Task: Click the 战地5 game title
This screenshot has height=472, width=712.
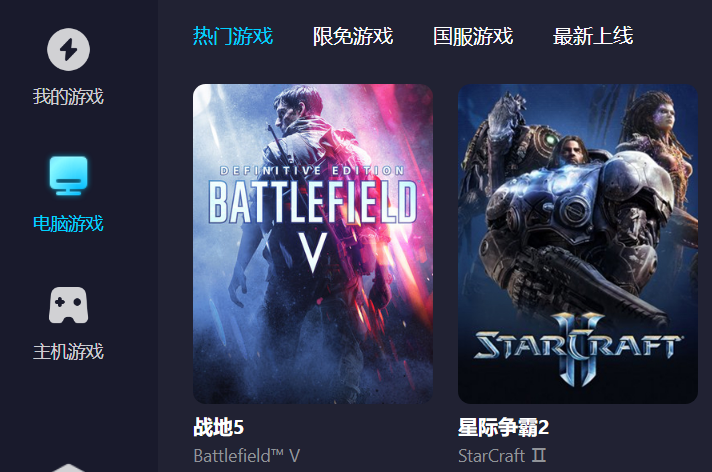Action: [x=218, y=427]
